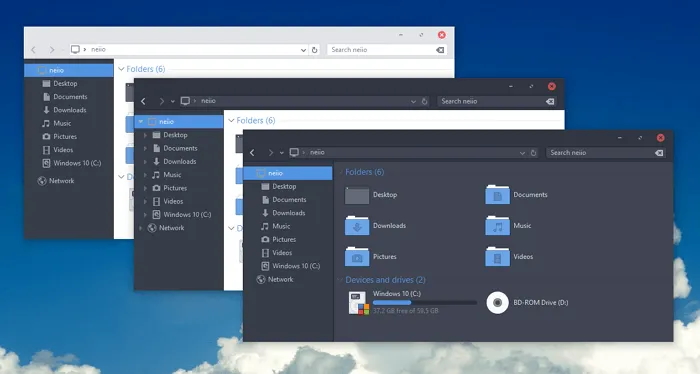
Task: Open address history dropdown in front window
Action: point(522,153)
